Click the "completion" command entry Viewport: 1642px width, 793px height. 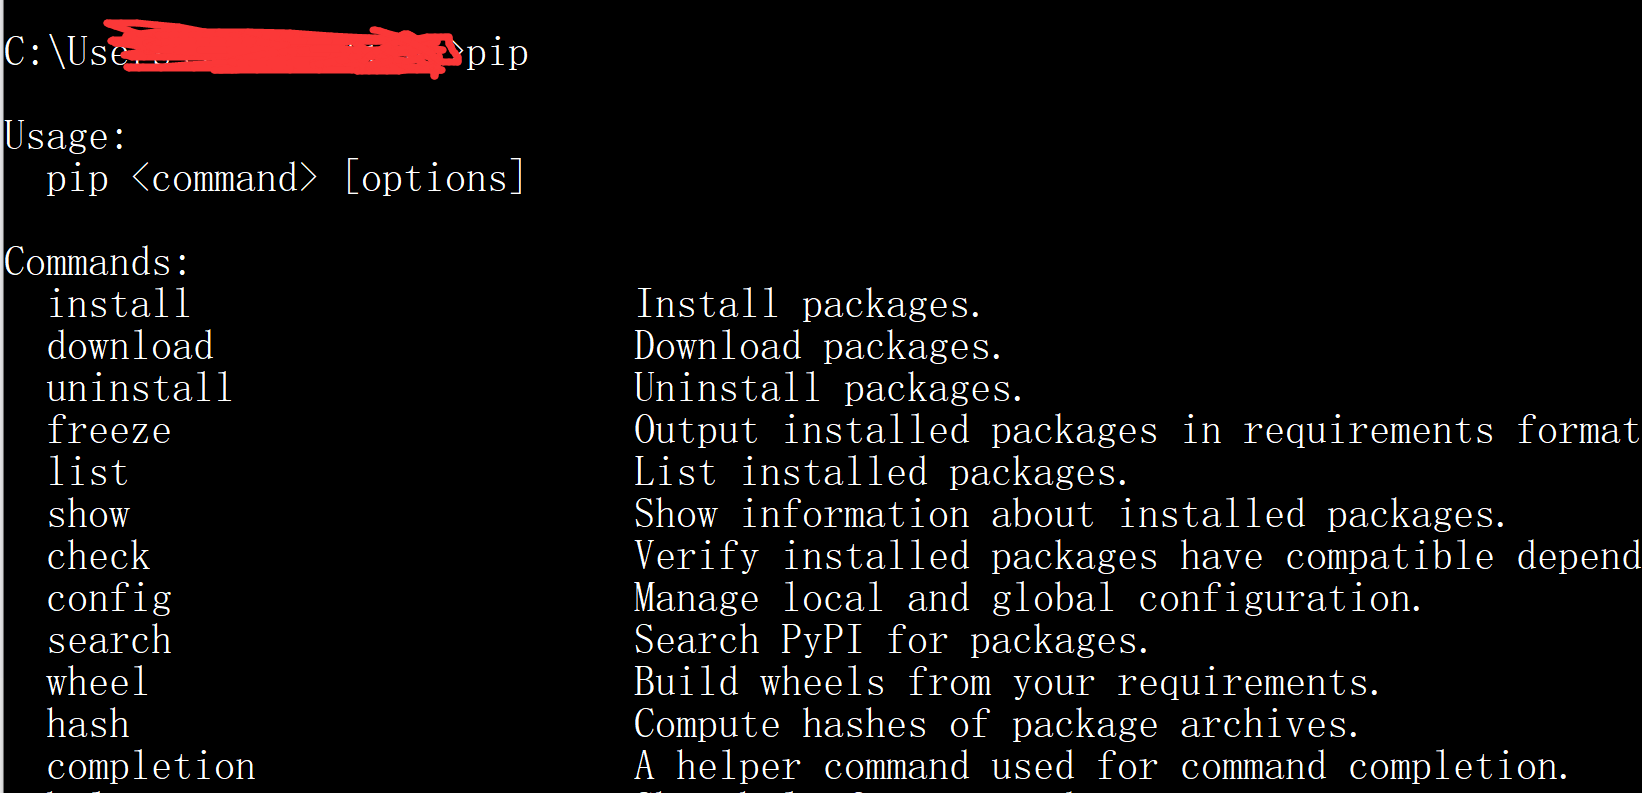click(151, 766)
